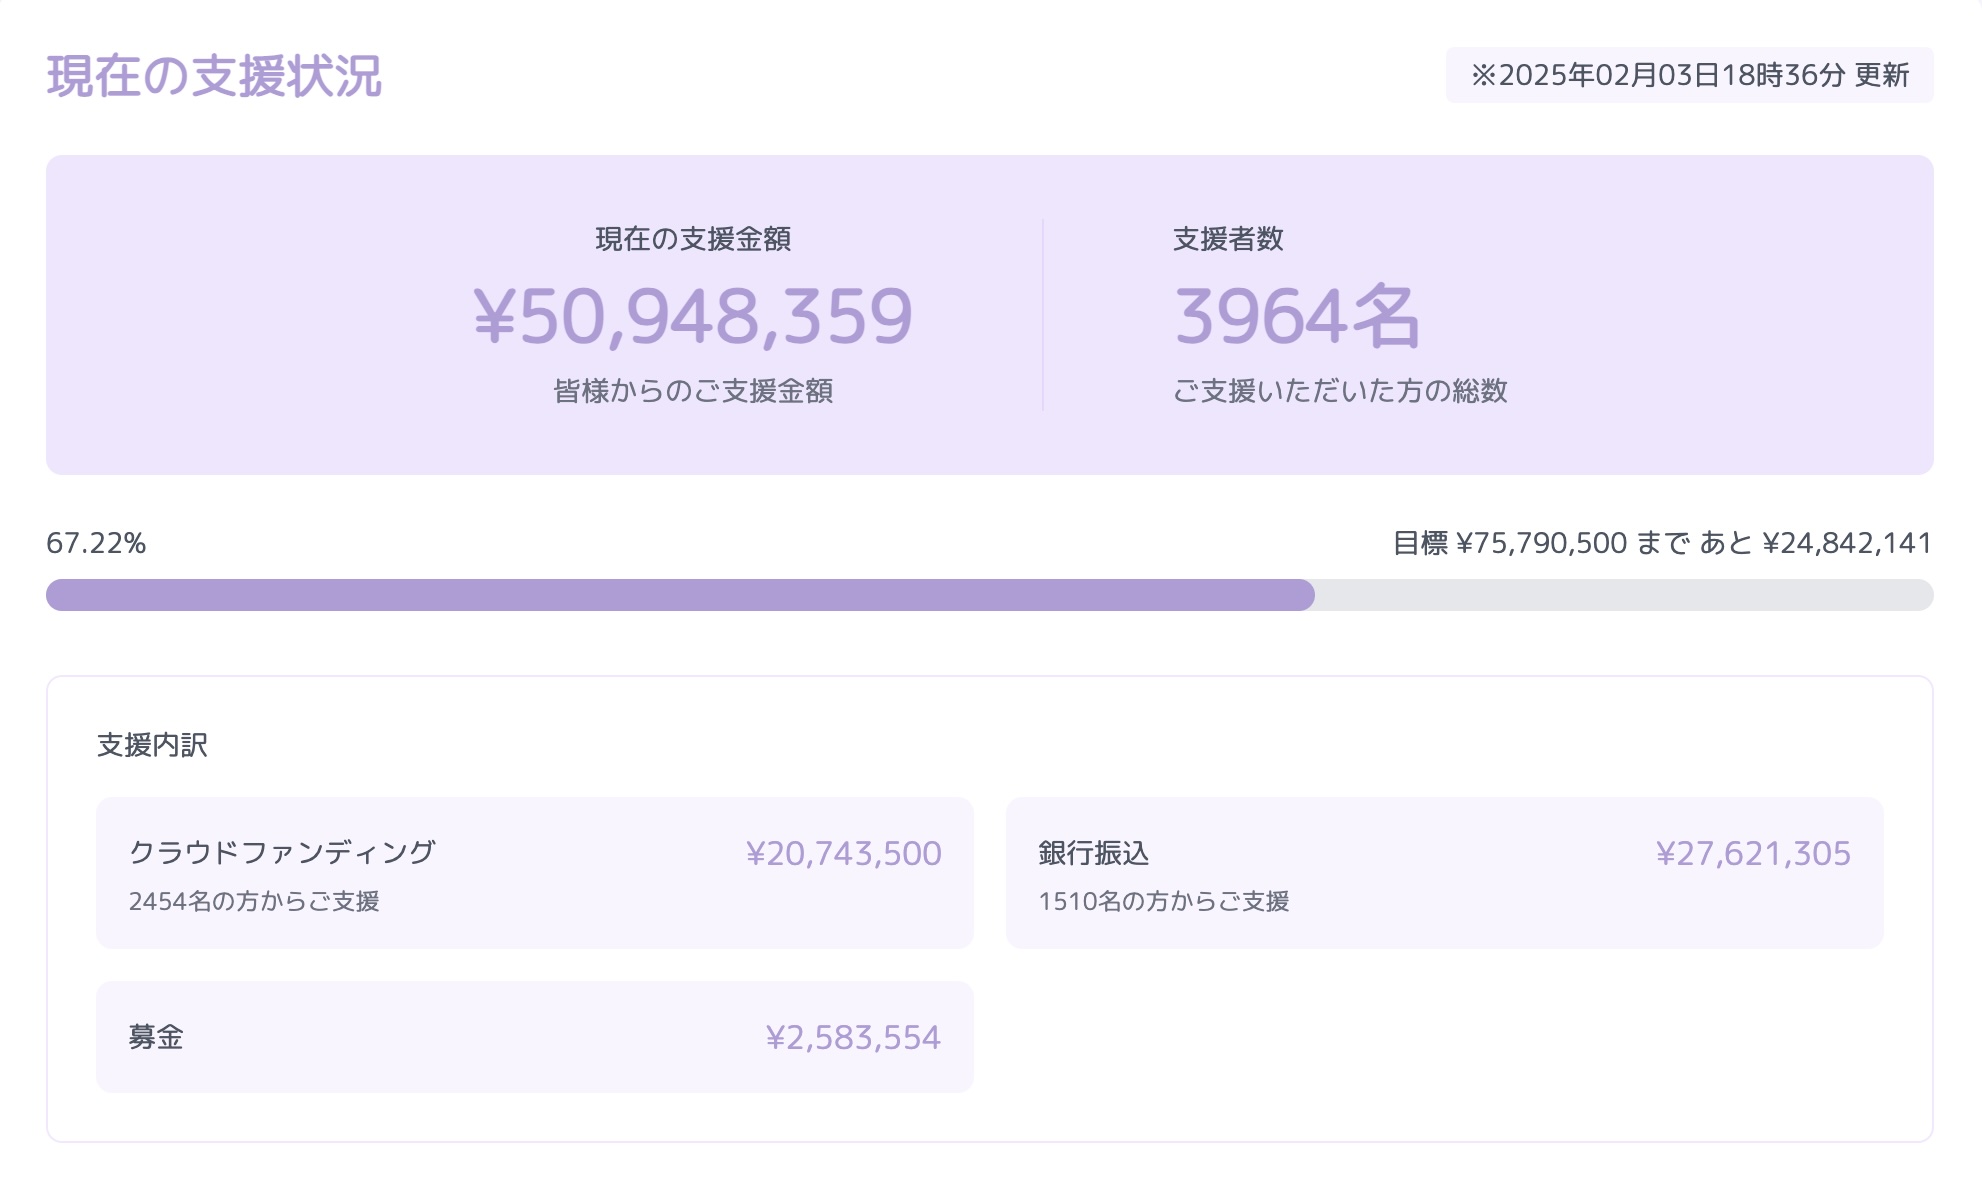
Task: Select the ¥50,948,359 total amount
Action: coord(693,316)
